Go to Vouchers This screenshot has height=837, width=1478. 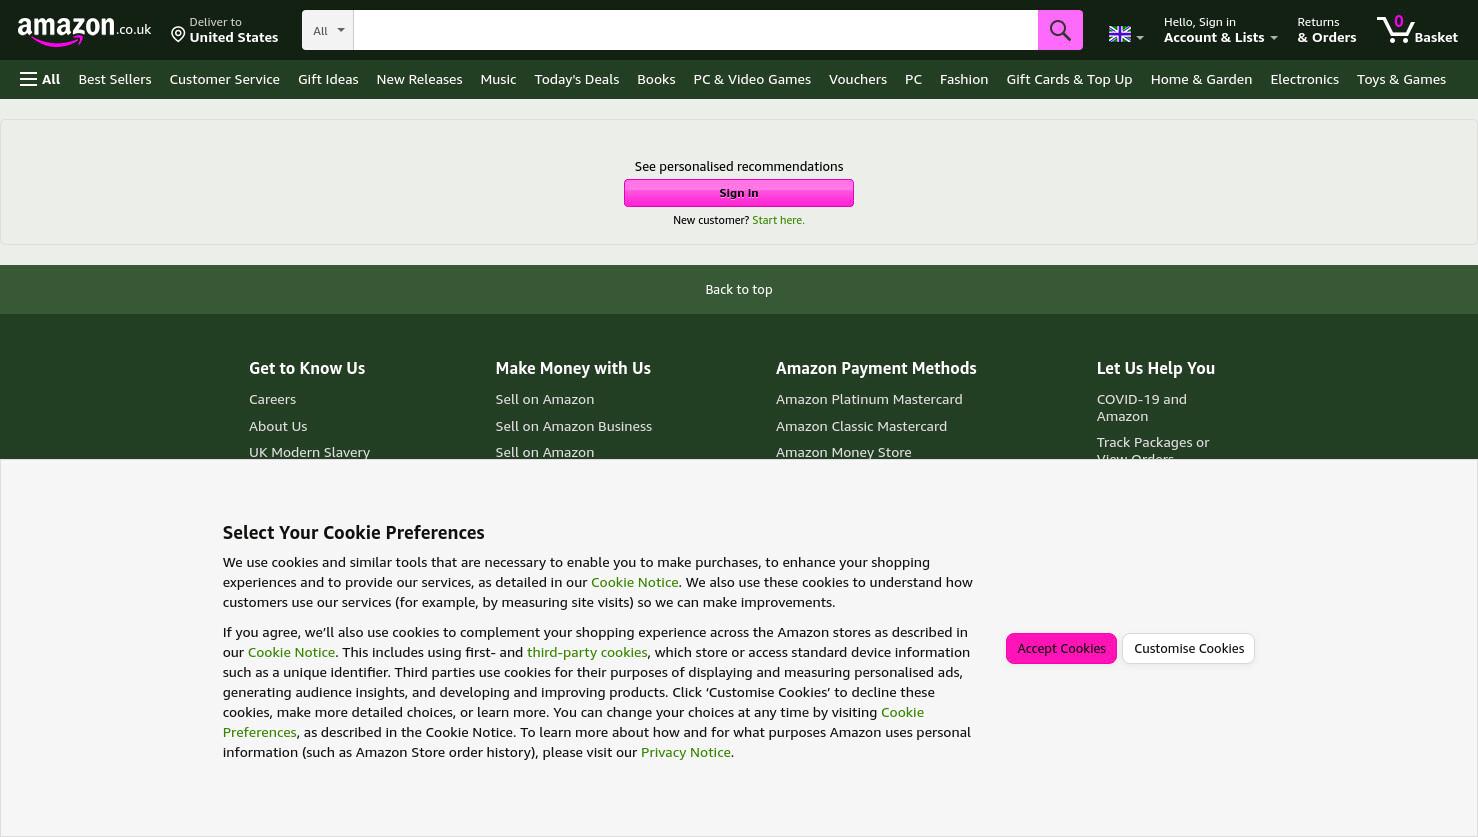coord(857,79)
